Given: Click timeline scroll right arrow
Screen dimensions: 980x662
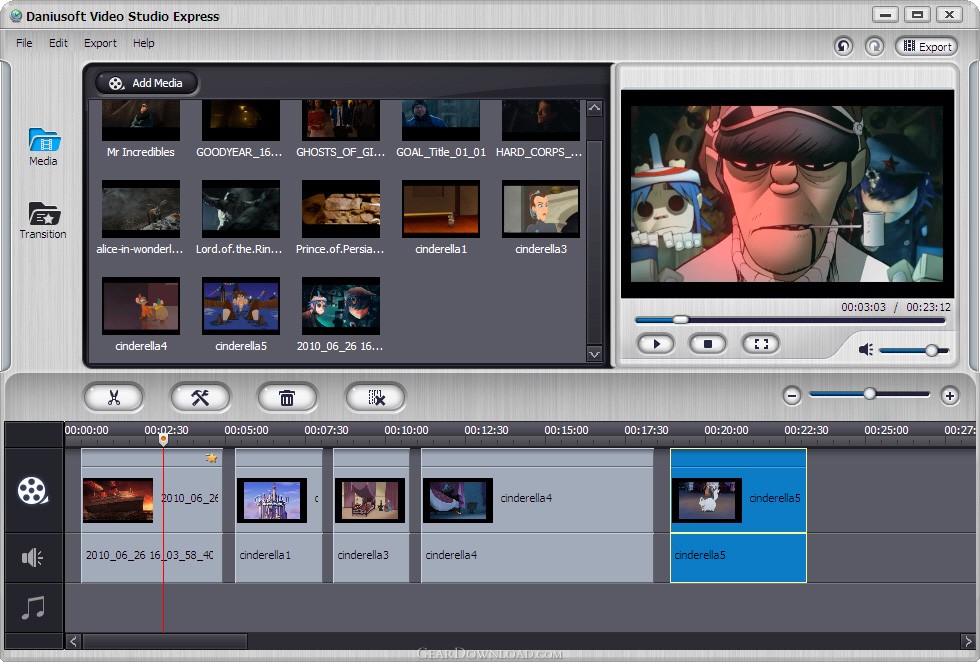Looking at the screenshot, I should point(968,641).
